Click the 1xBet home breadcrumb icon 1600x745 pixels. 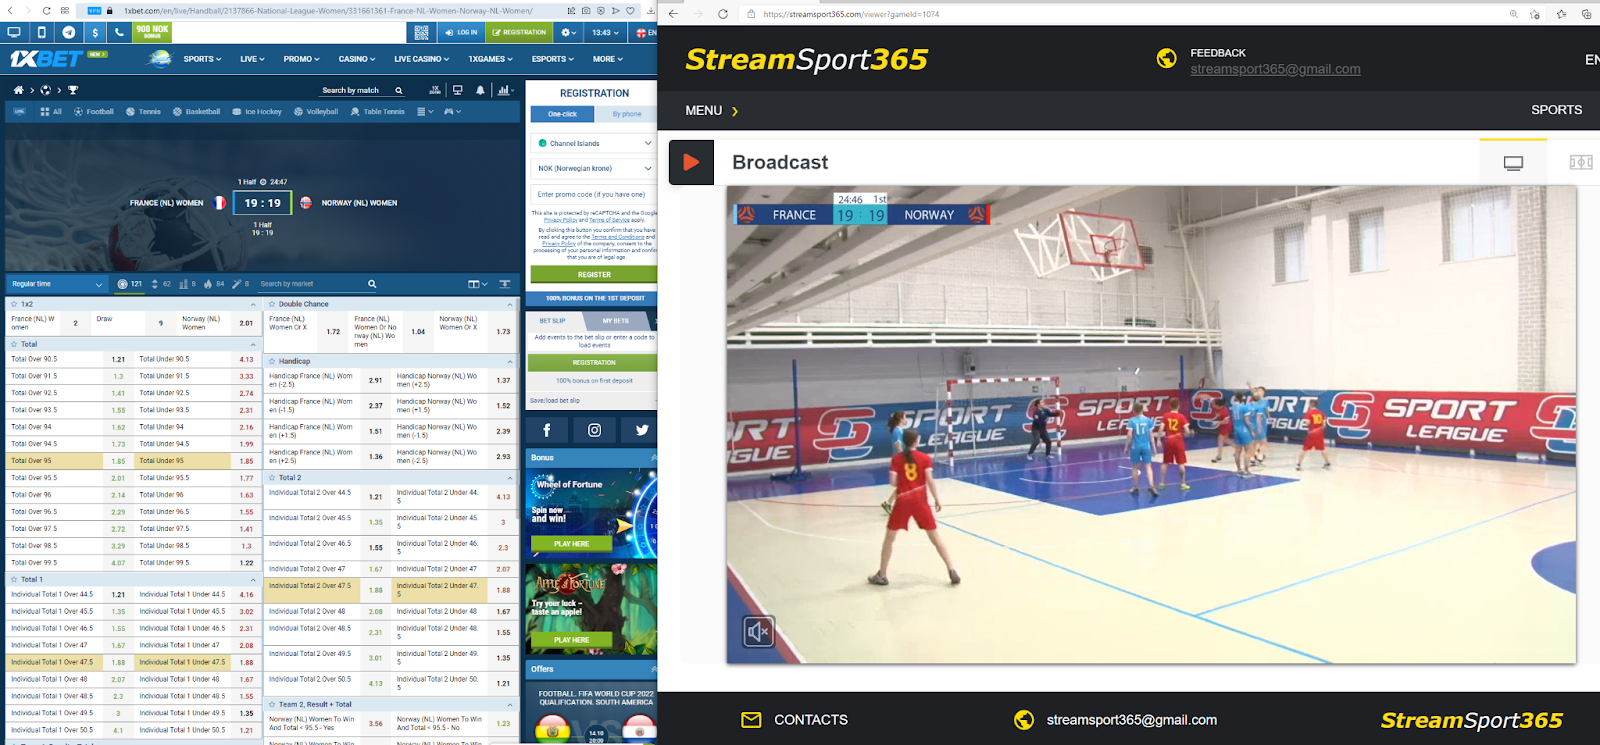(x=18, y=90)
